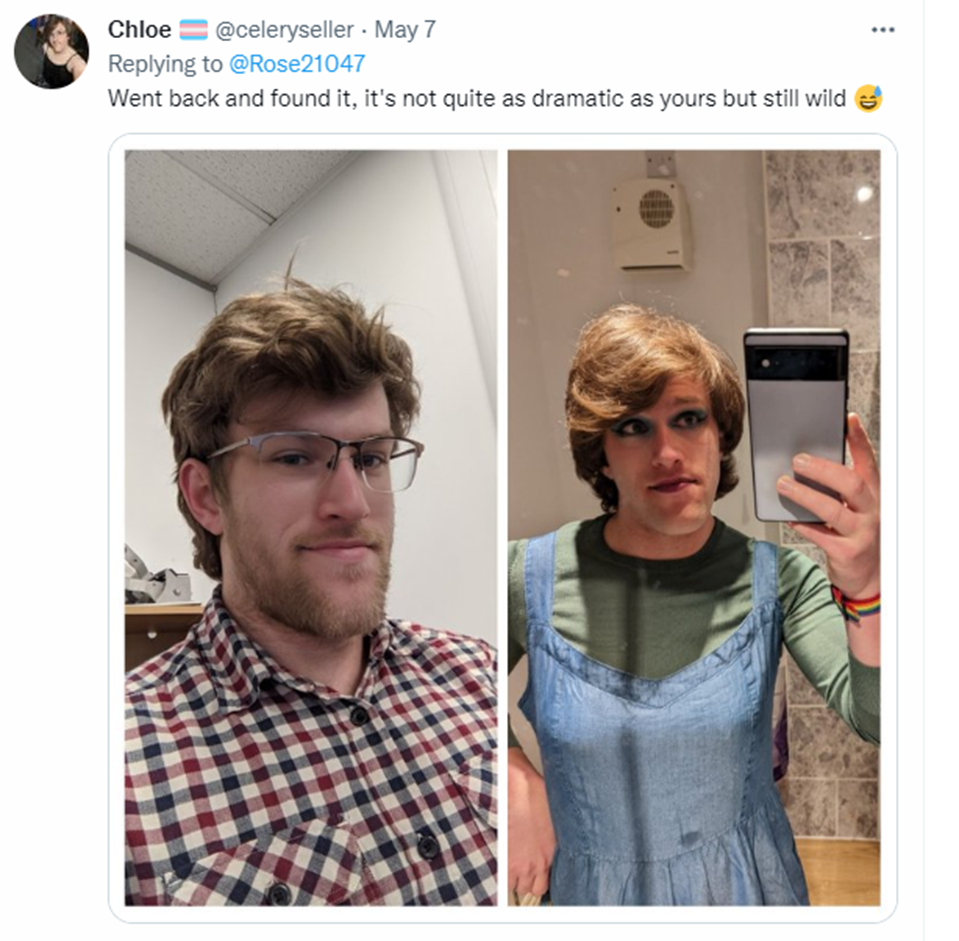Image resolution: width=959 pixels, height=941 pixels.
Task: Click the wall fan heater in right photo
Action: coord(653,225)
